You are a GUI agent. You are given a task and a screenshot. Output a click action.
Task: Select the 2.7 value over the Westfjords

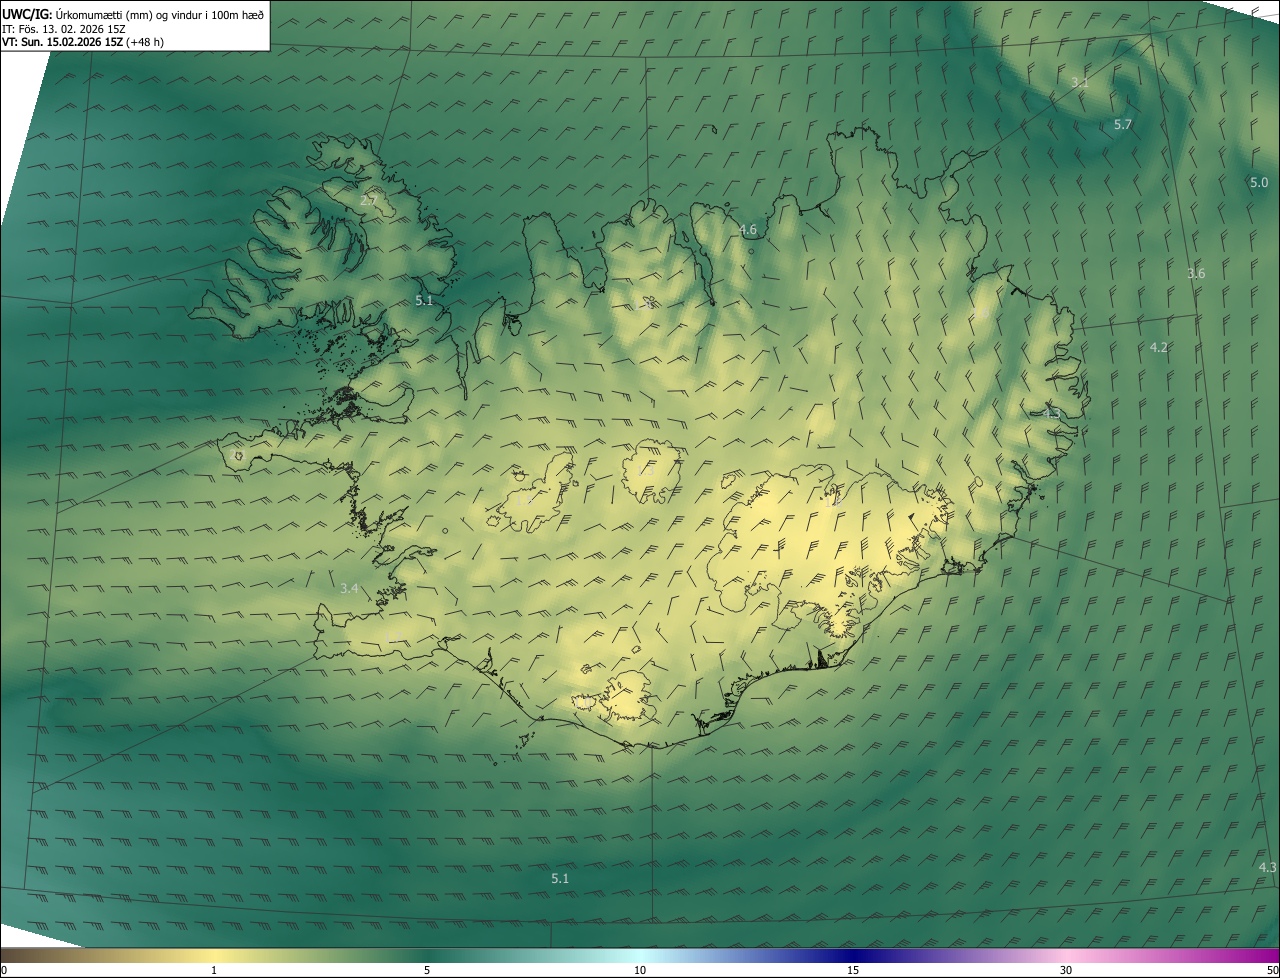[x=368, y=201]
